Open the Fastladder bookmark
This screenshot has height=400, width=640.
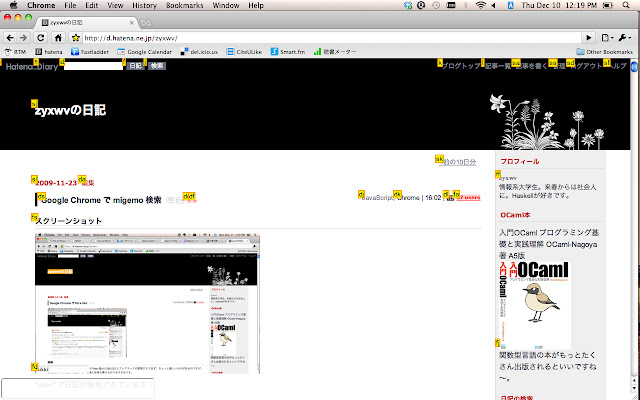coord(90,52)
